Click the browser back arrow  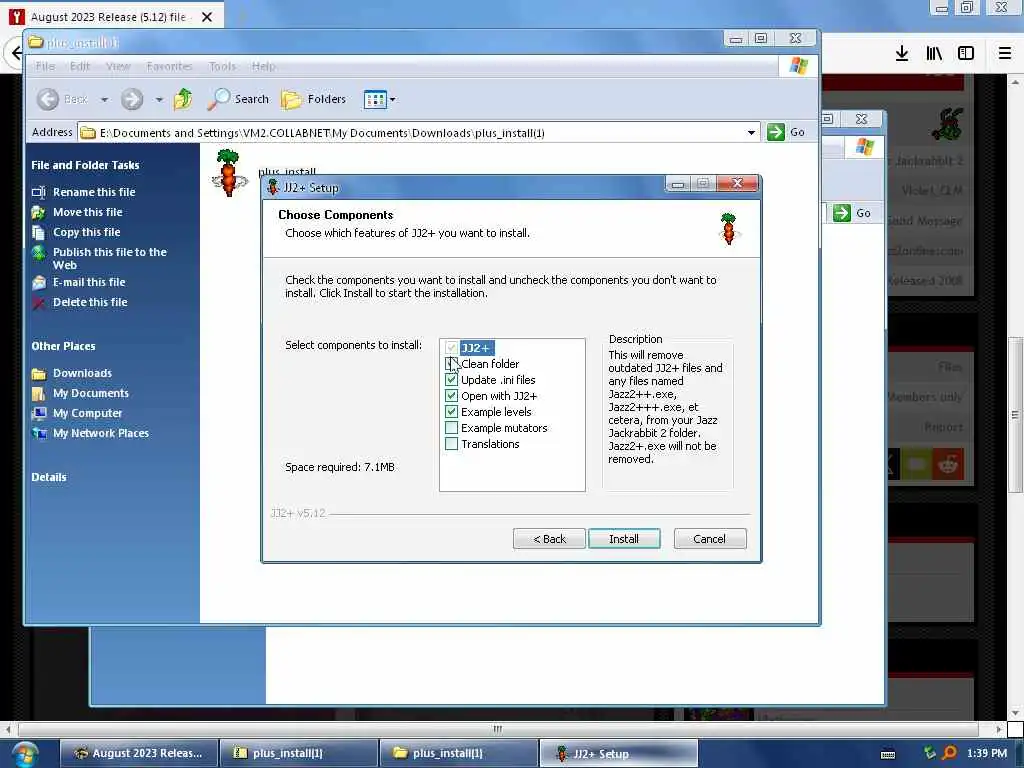click(x=16, y=52)
